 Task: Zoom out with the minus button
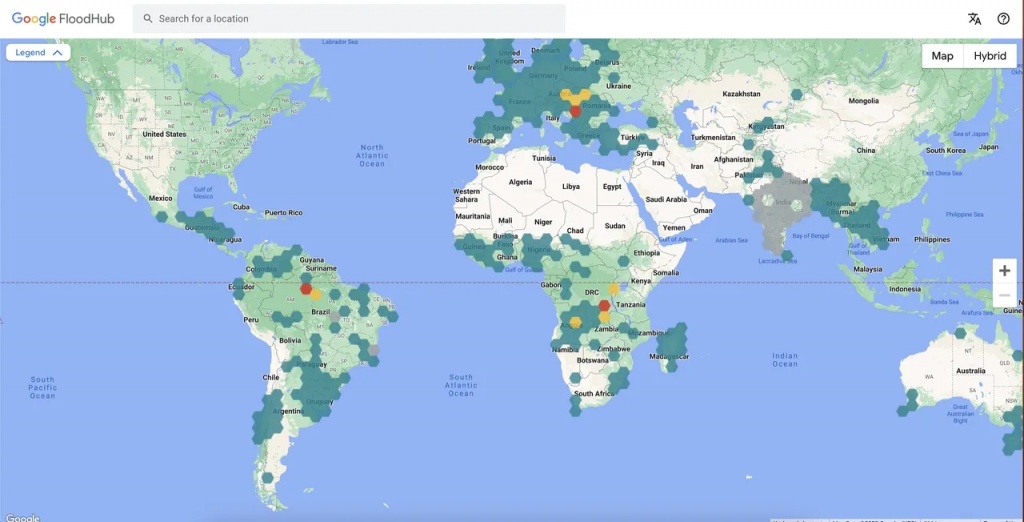click(1004, 295)
